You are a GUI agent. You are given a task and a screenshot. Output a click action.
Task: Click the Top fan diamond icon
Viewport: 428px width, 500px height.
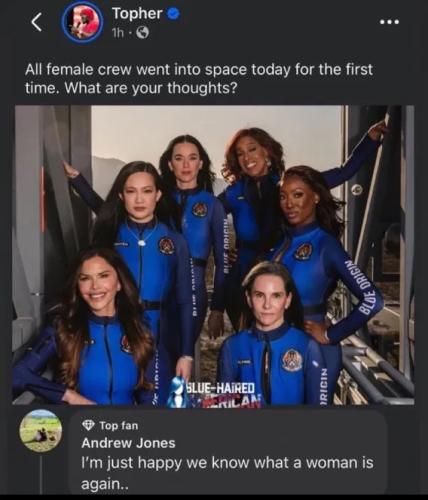[x=88, y=425]
